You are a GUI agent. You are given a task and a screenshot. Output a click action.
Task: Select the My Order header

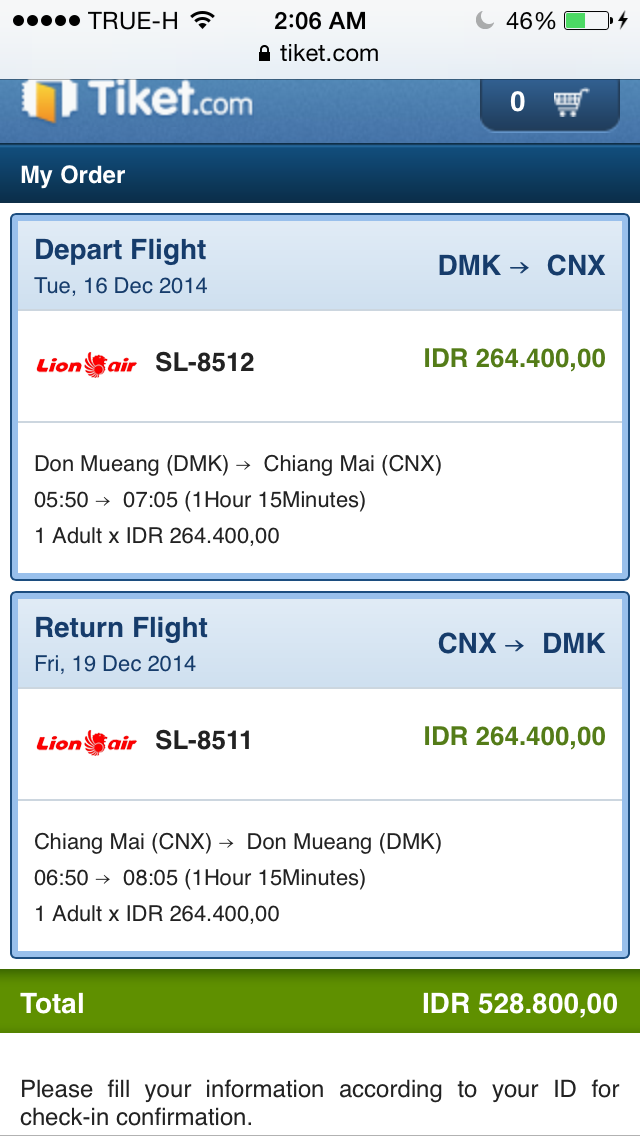(73, 175)
